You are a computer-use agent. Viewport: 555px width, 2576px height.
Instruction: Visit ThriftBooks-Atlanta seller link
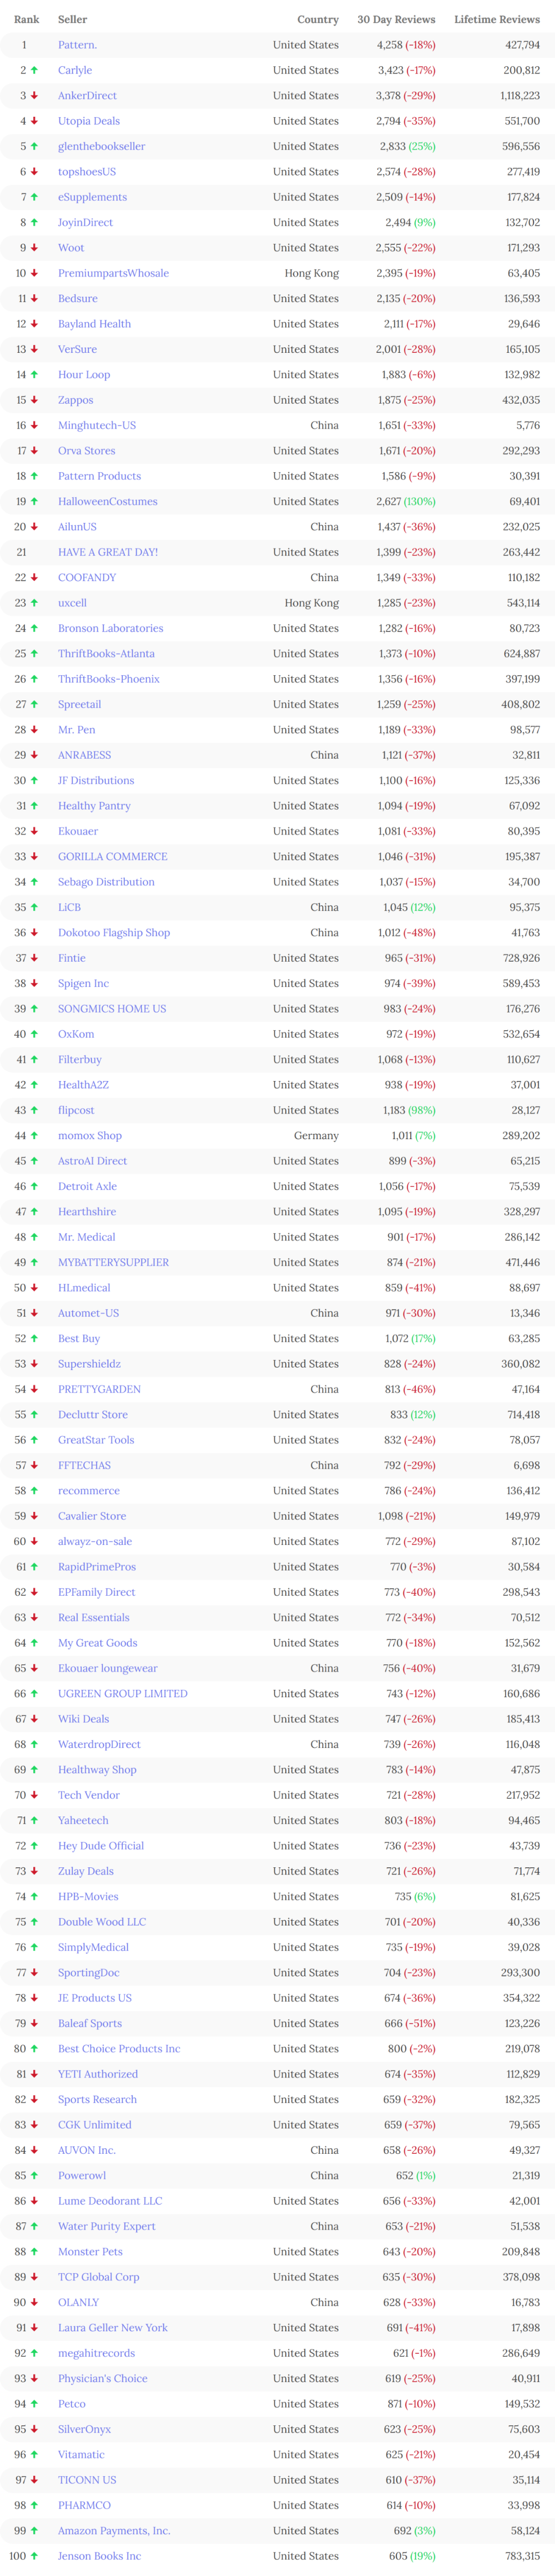point(106,654)
